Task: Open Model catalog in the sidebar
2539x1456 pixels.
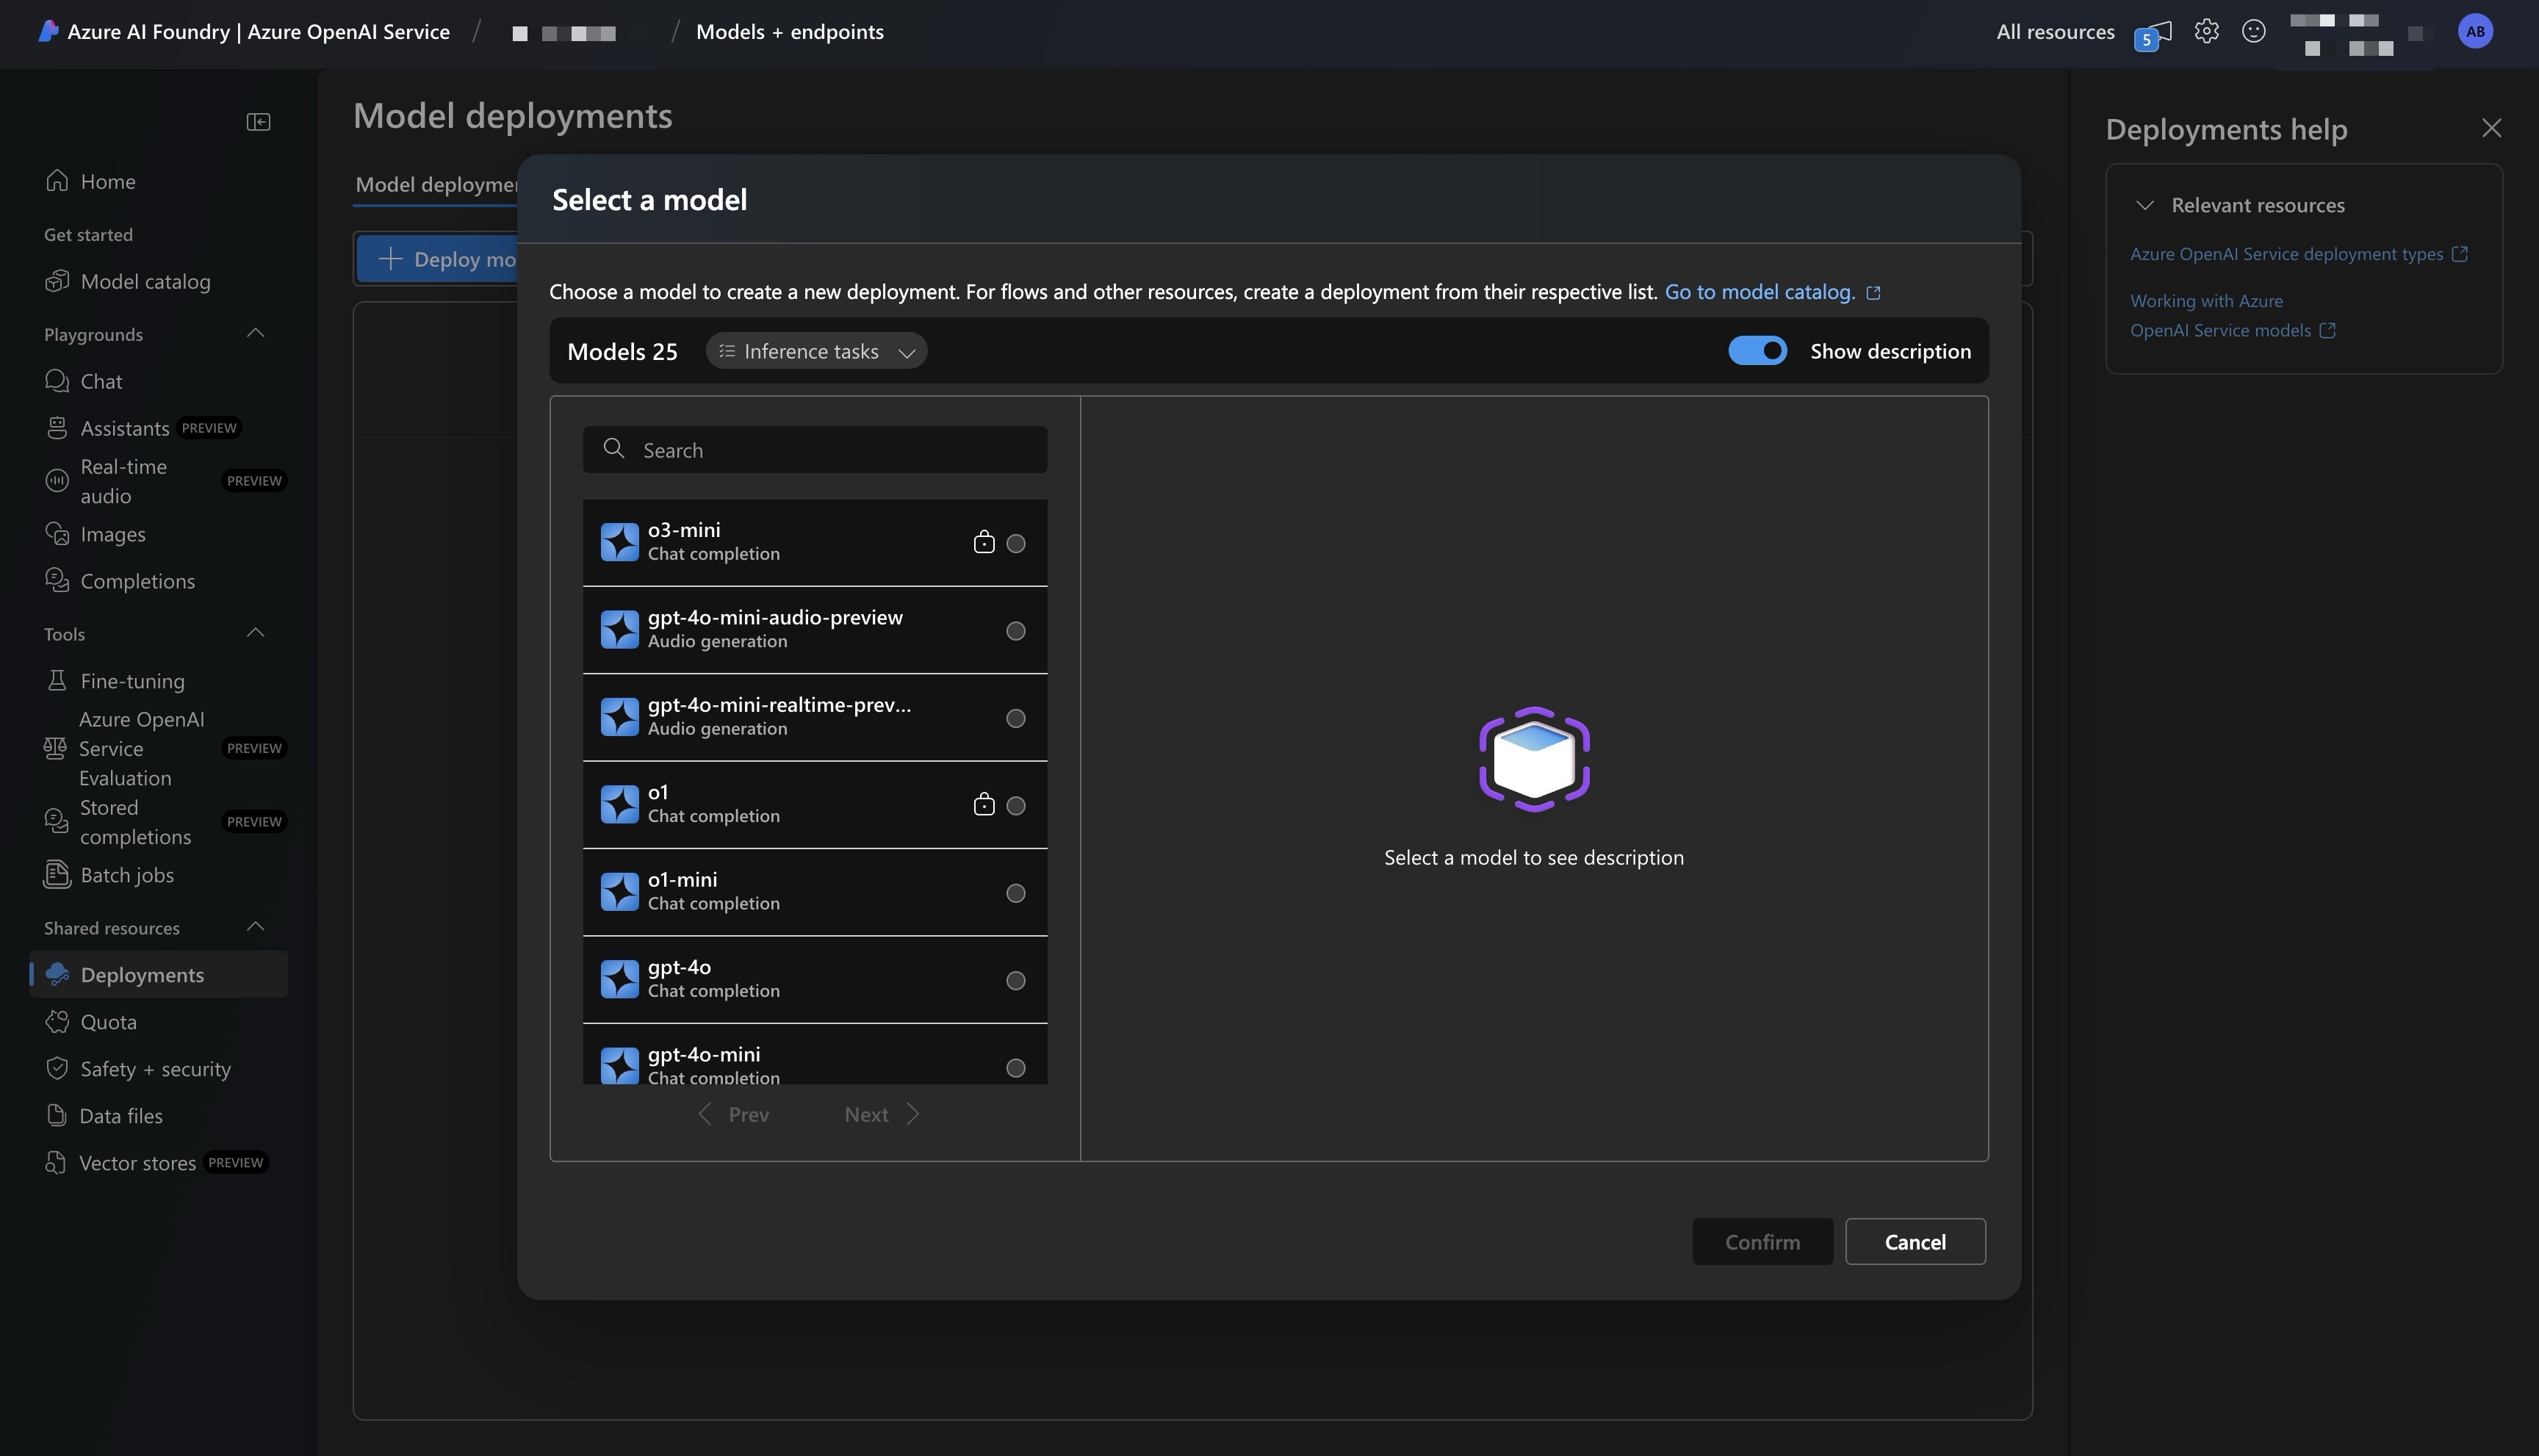Action: pos(145,282)
